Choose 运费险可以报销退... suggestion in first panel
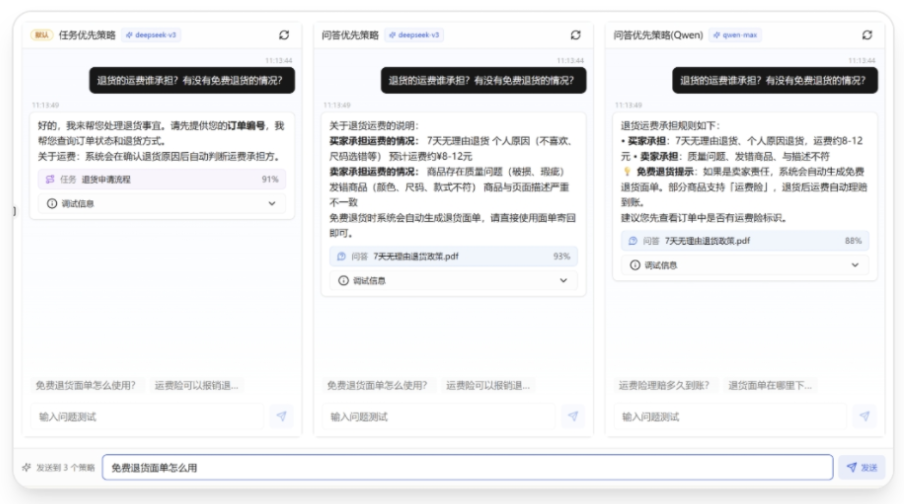This screenshot has width=904, height=504. 196,385
